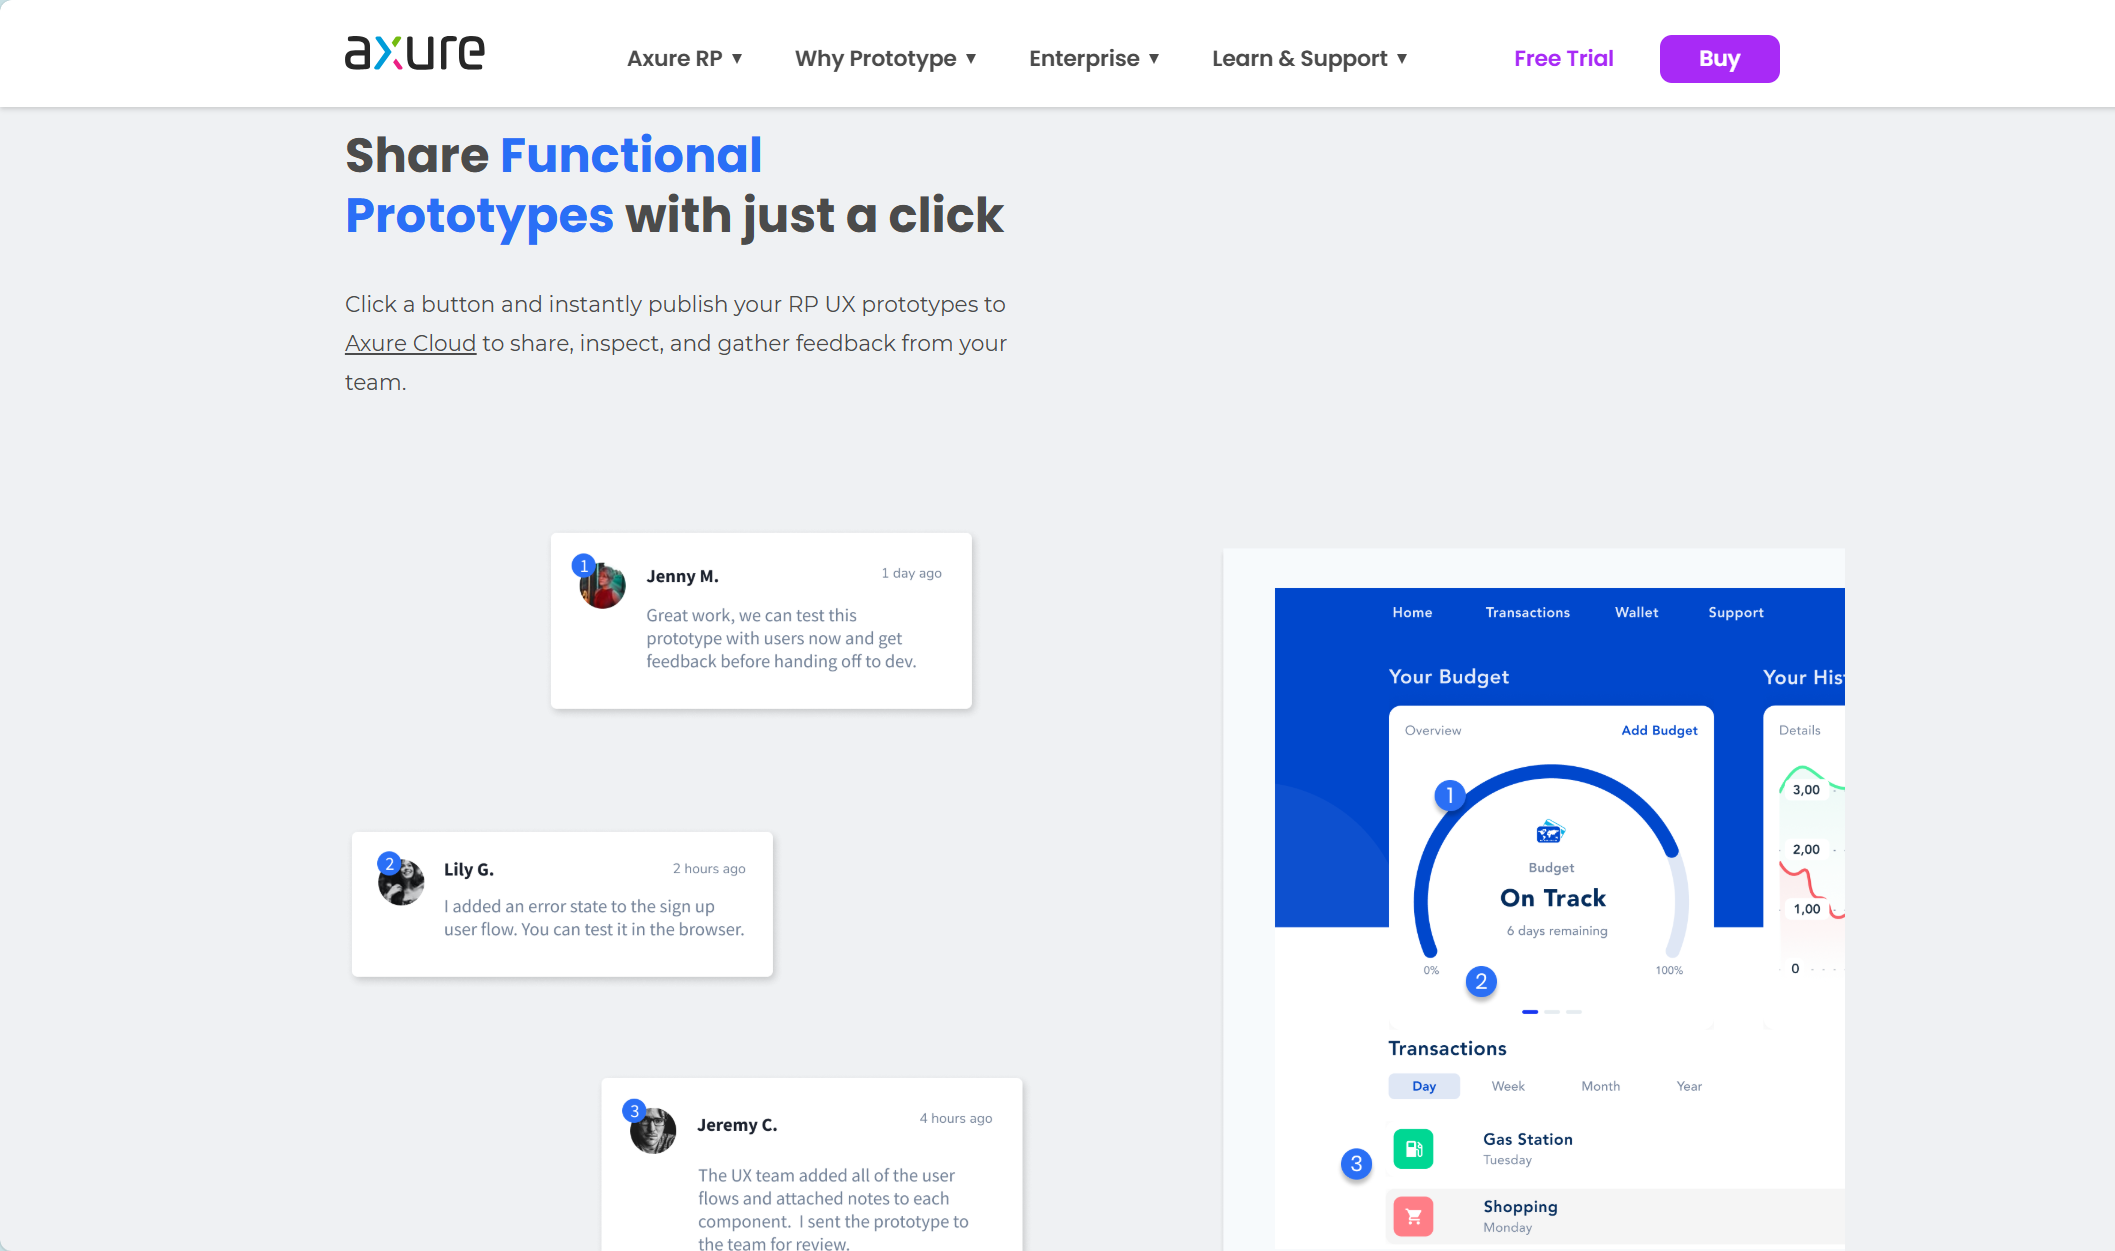Select the Week transactions filter
The width and height of the screenshot is (2115, 1251).
(x=1508, y=1086)
